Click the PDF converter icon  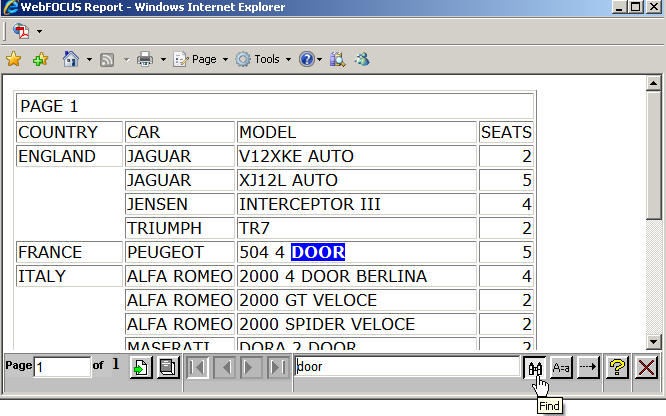(21, 31)
